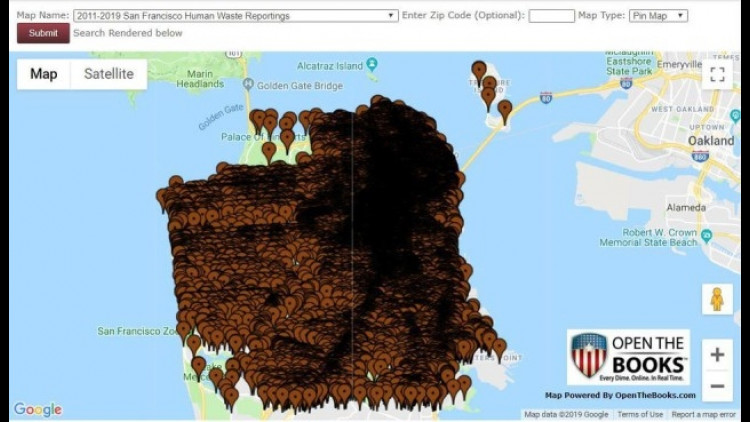Click the Map data ©2019 Google text
This screenshot has height=422, width=750.
coord(566,414)
